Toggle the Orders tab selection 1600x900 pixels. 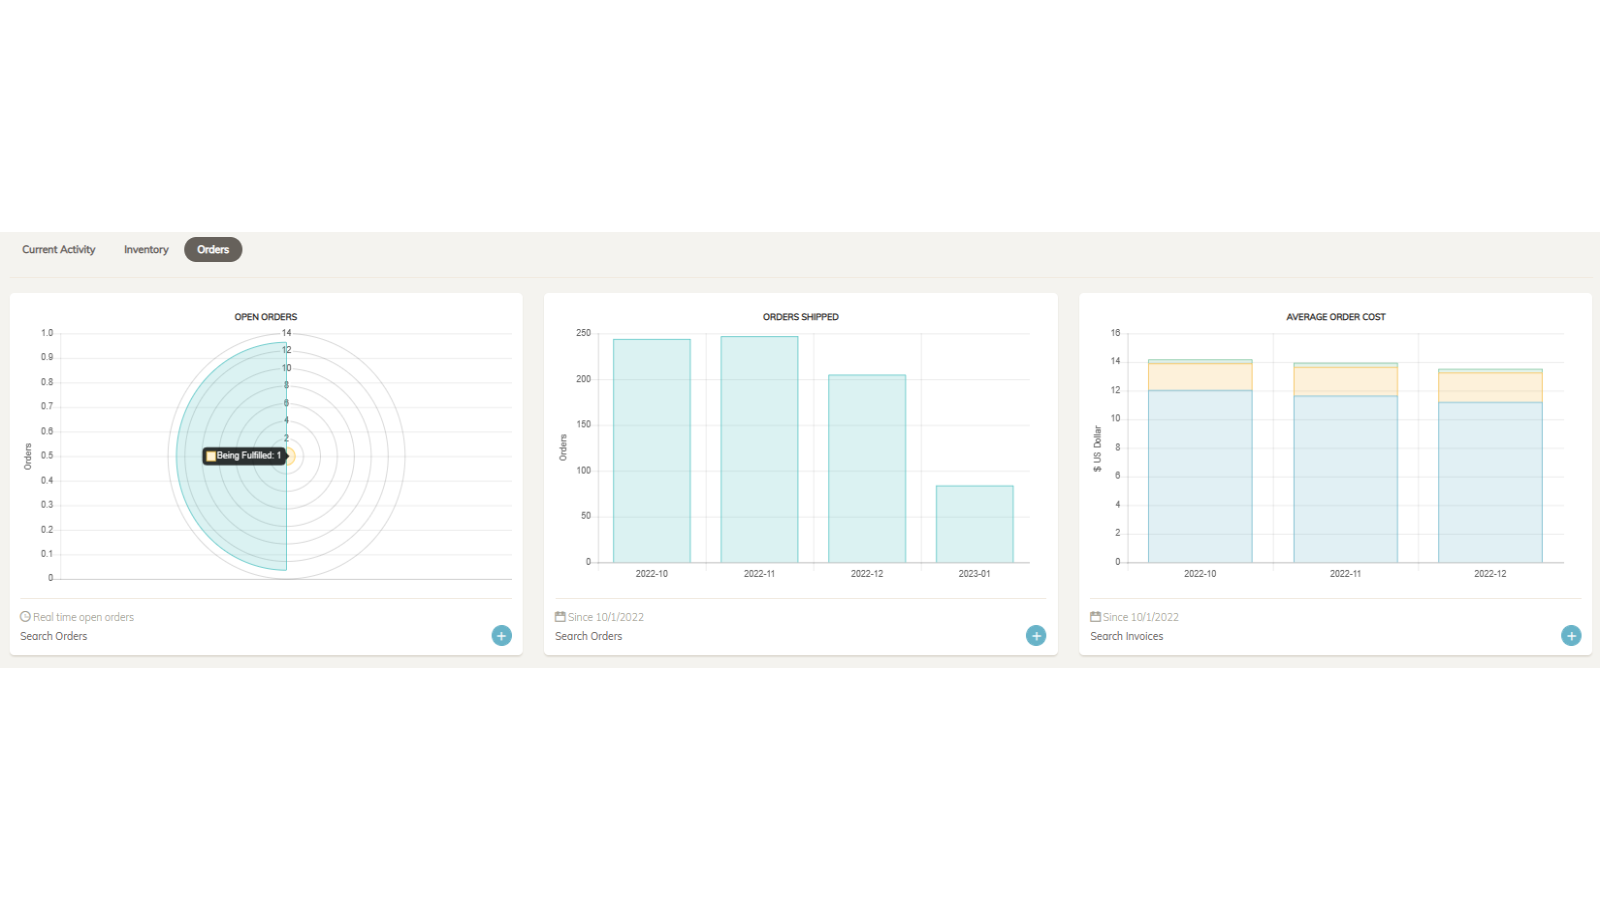pyautogui.click(x=213, y=249)
